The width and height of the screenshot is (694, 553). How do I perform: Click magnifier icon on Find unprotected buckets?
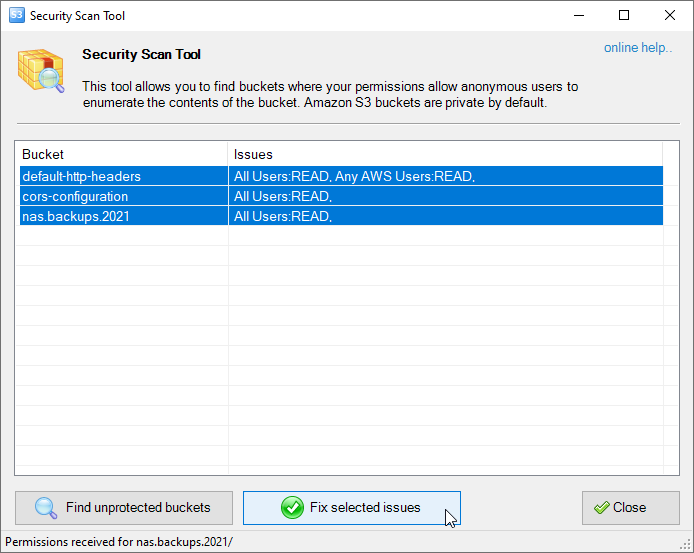pyautogui.click(x=46, y=508)
